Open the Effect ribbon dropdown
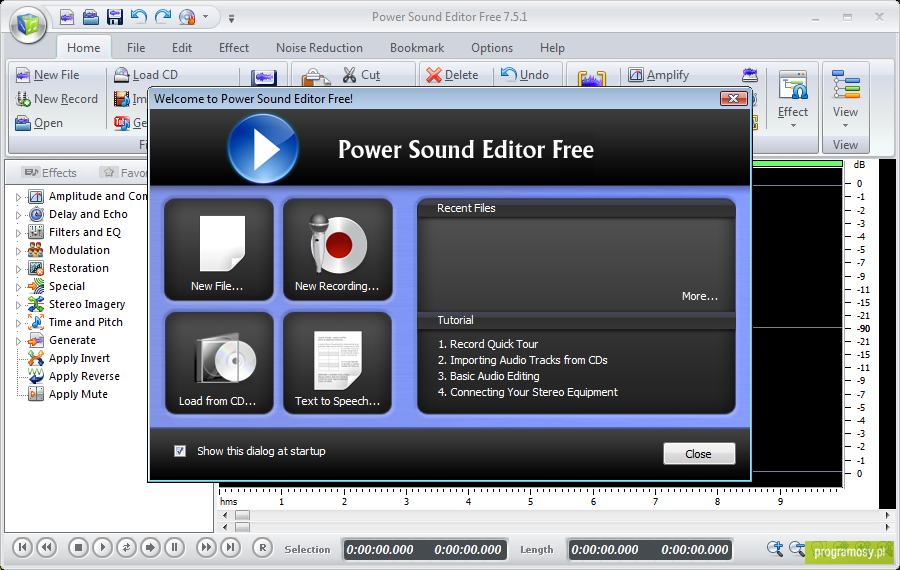900x570 pixels. coord(793,100)
